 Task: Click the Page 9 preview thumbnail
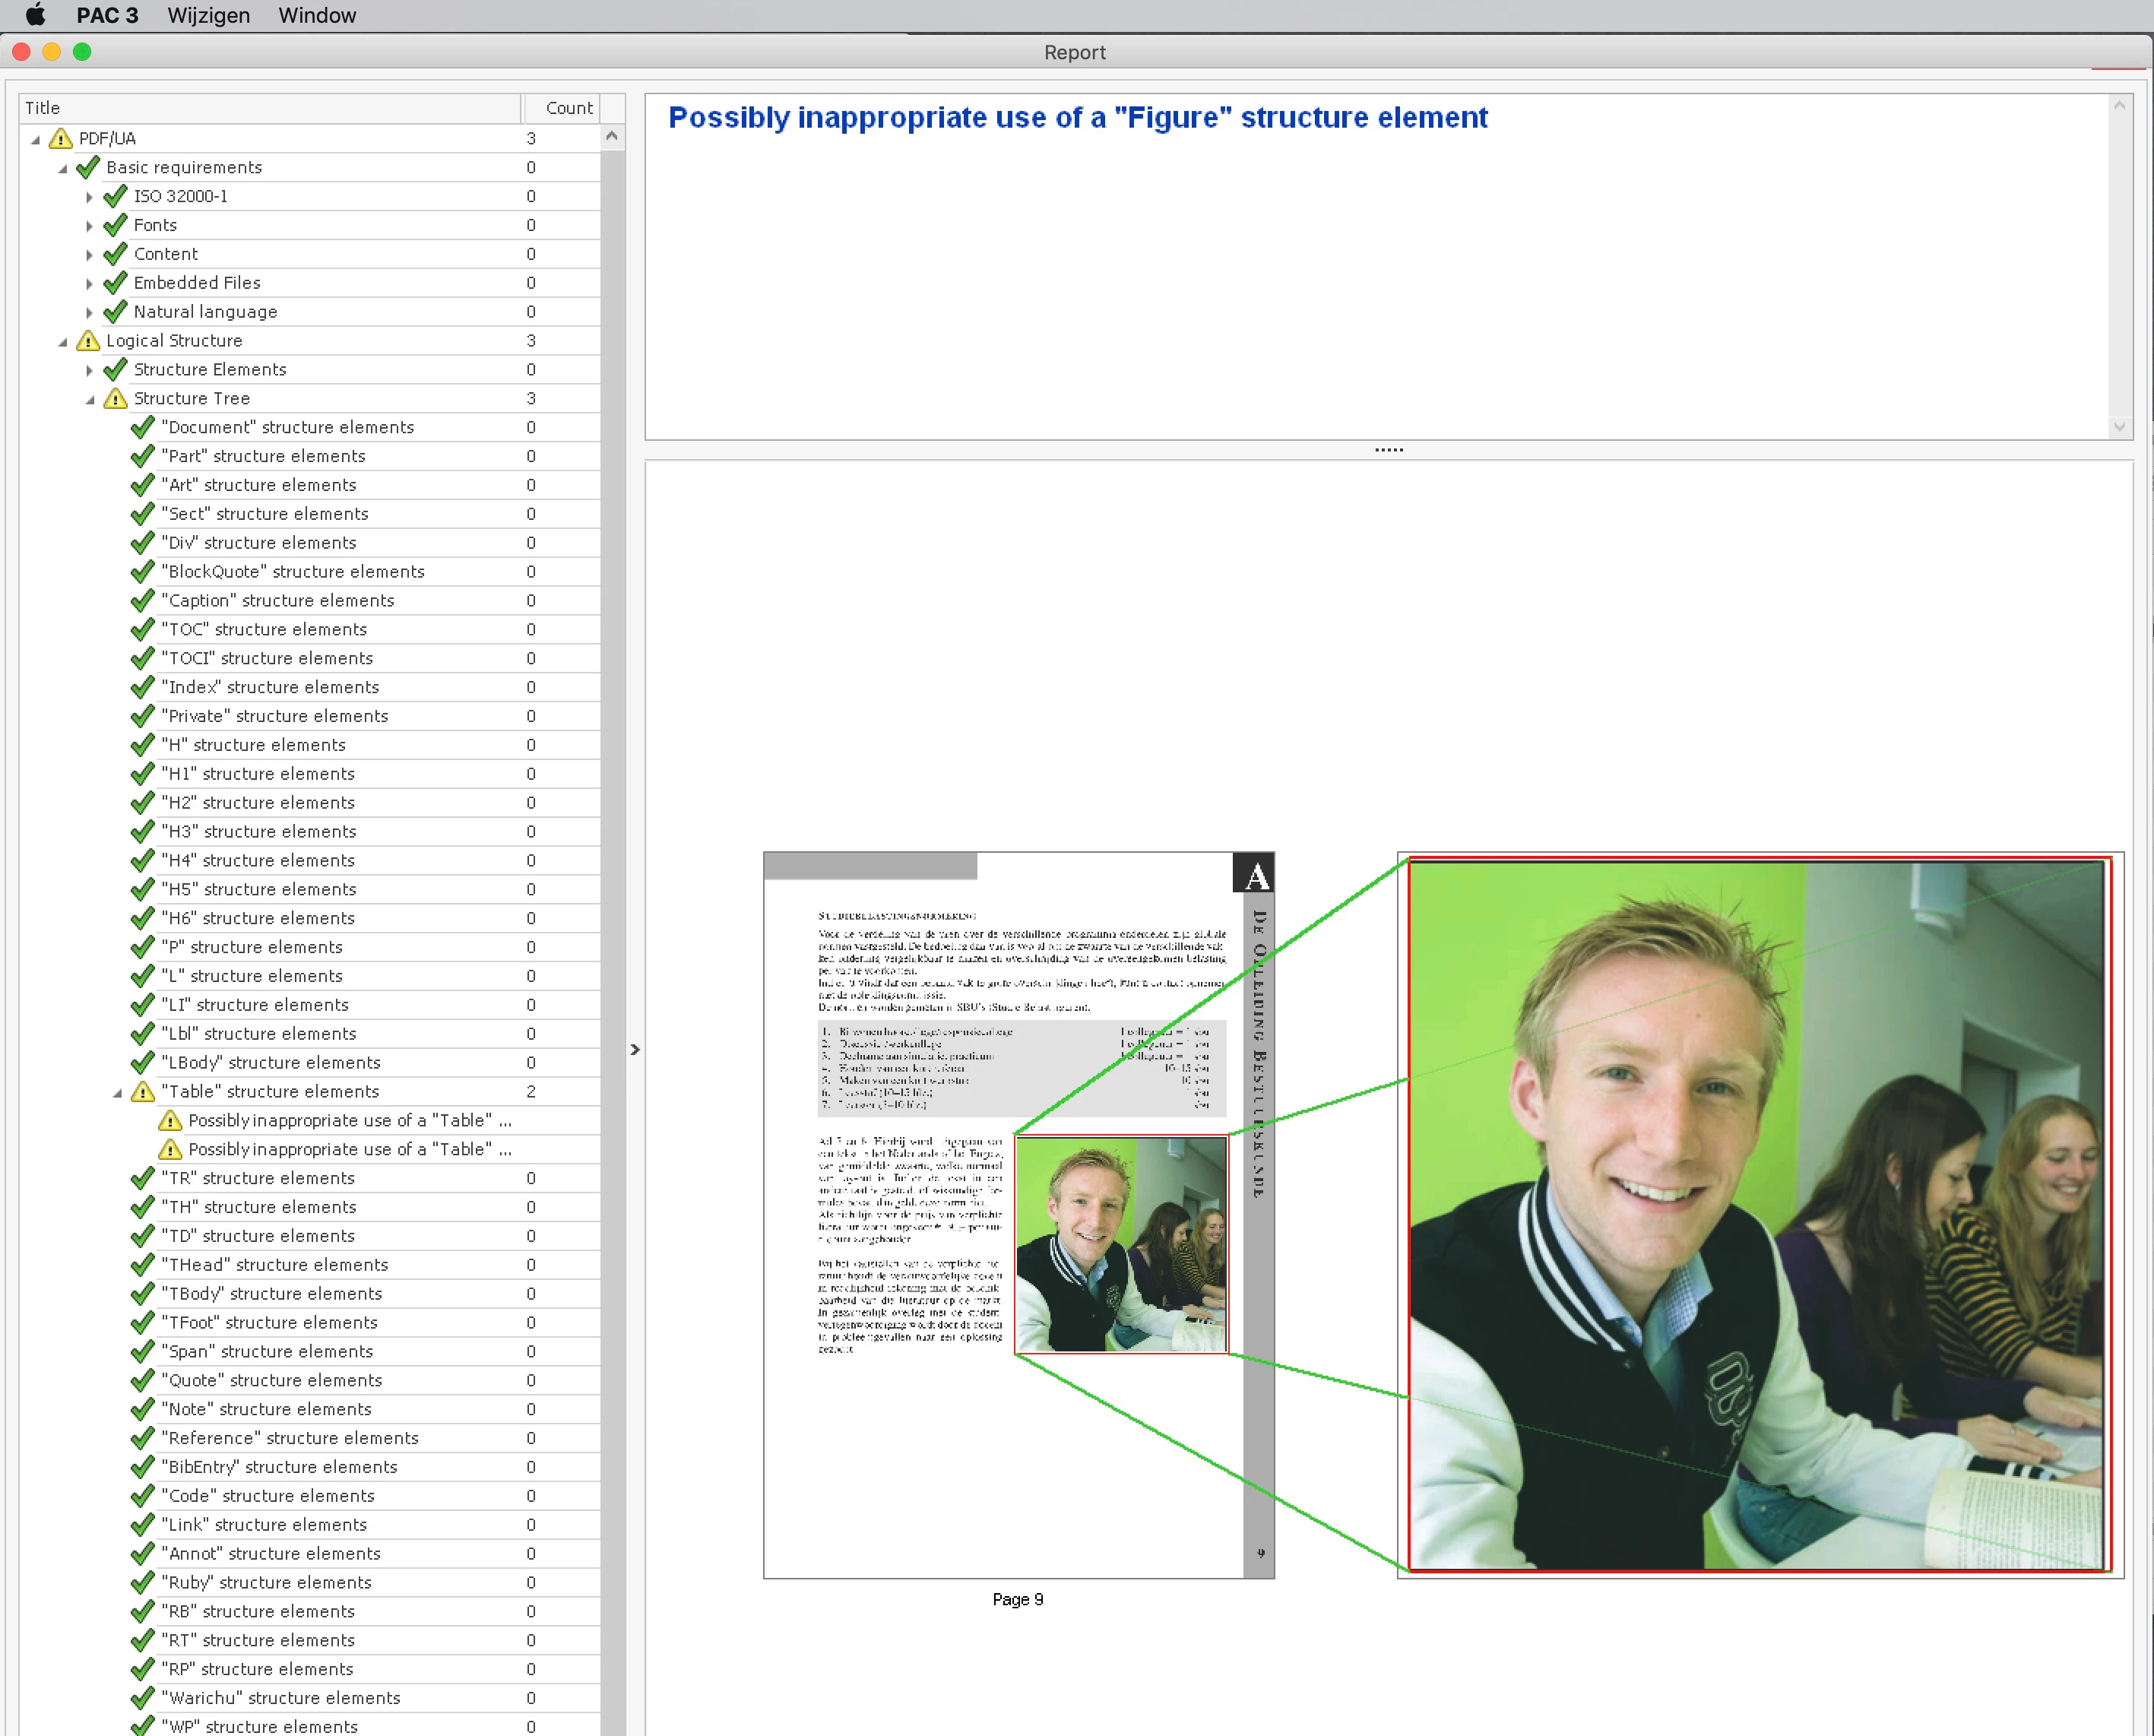pos(1018,1215)
